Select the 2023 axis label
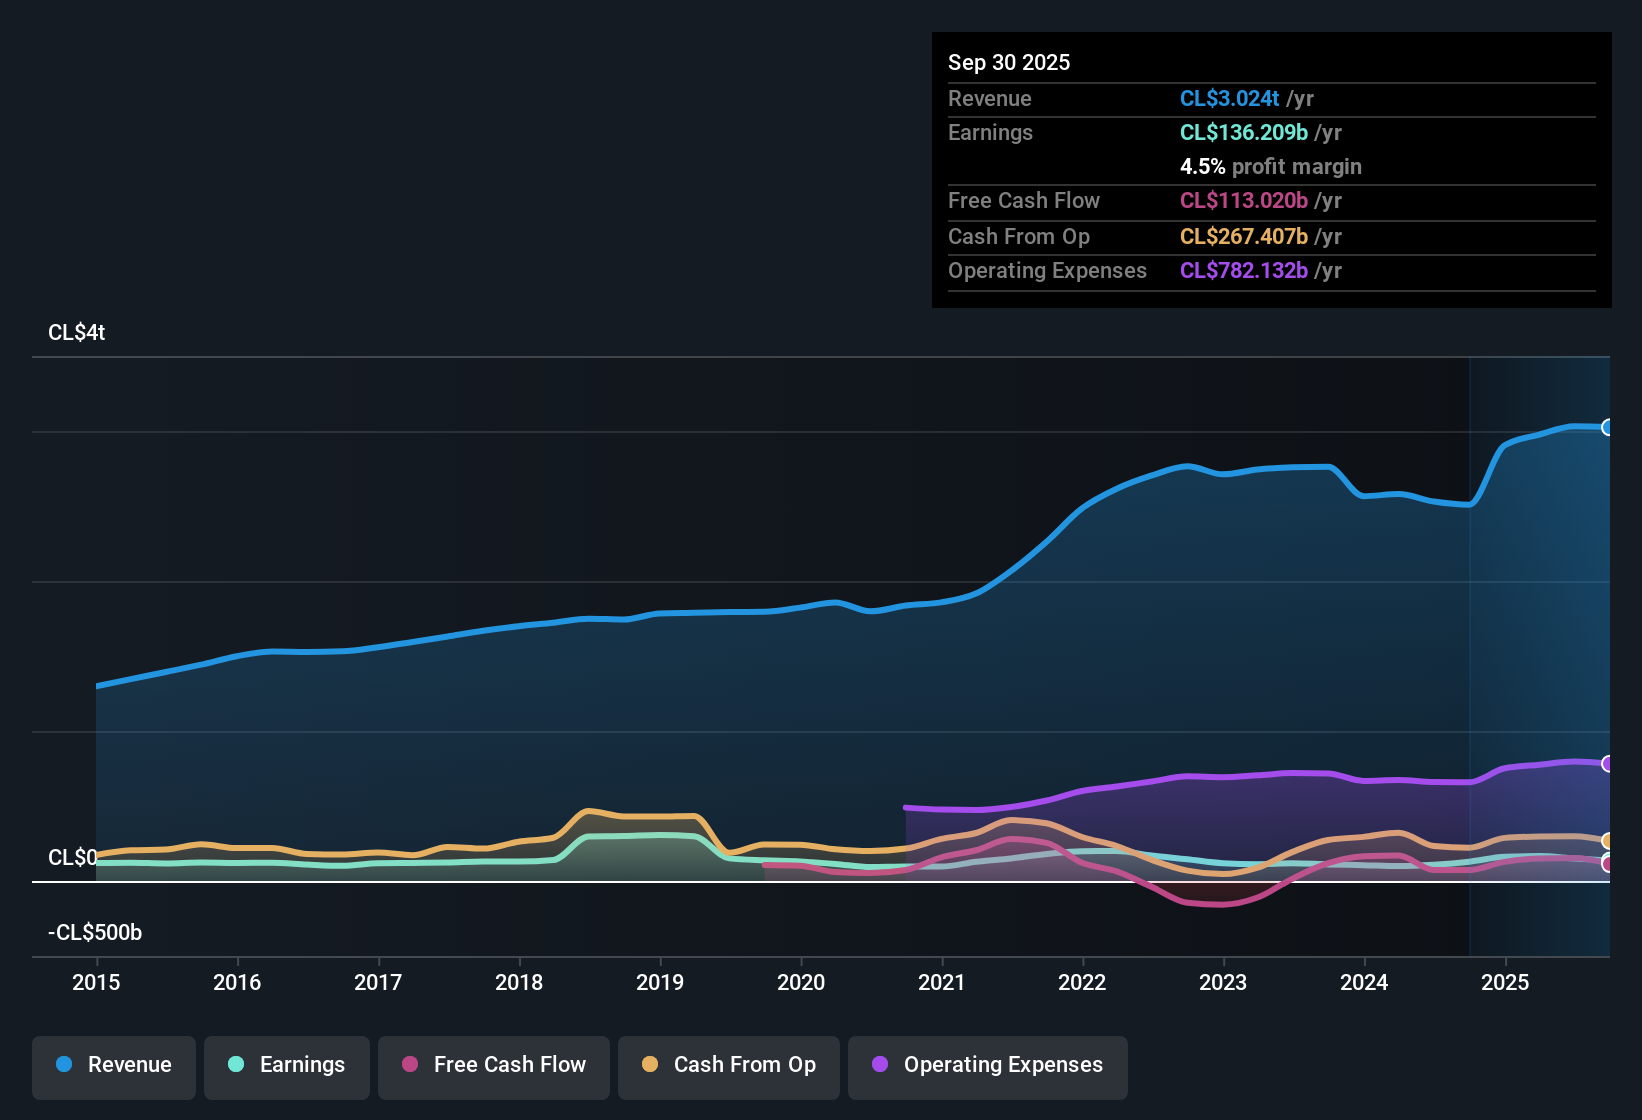 pos(1223,983)
